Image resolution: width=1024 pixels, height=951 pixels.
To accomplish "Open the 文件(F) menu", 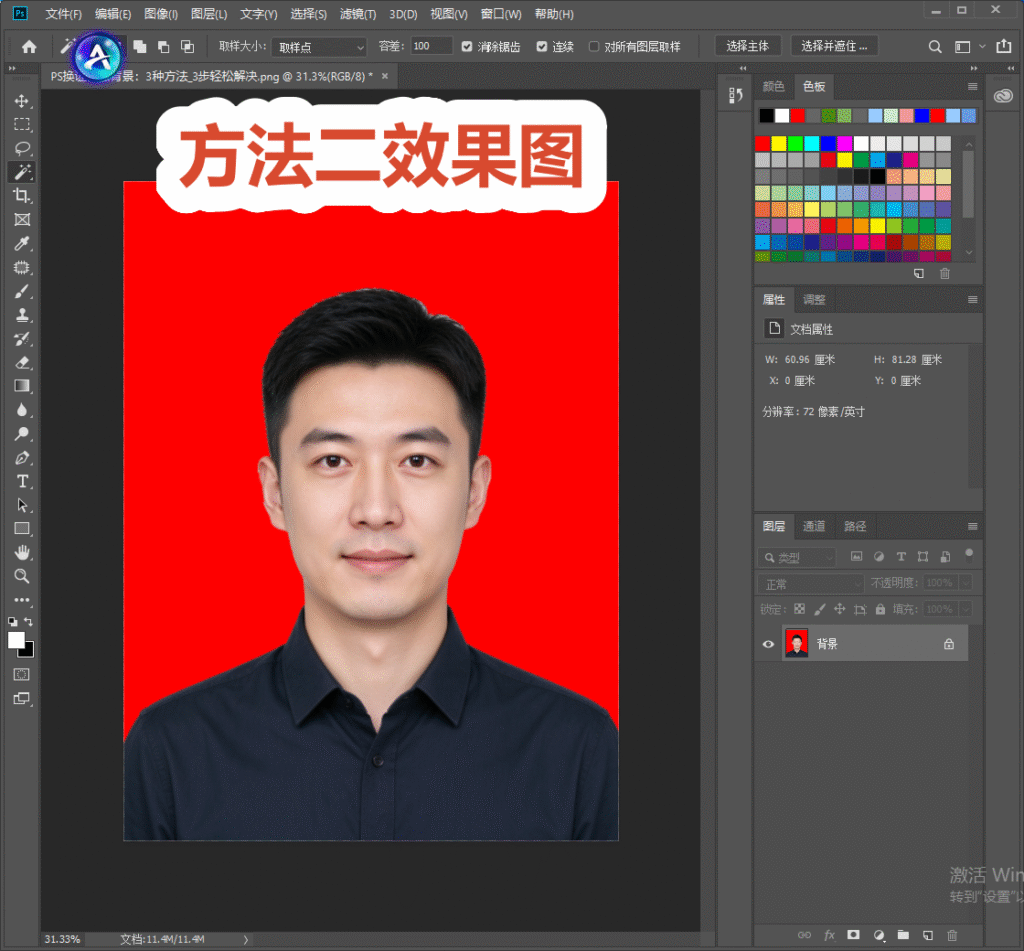I will (x=63, y=14).
